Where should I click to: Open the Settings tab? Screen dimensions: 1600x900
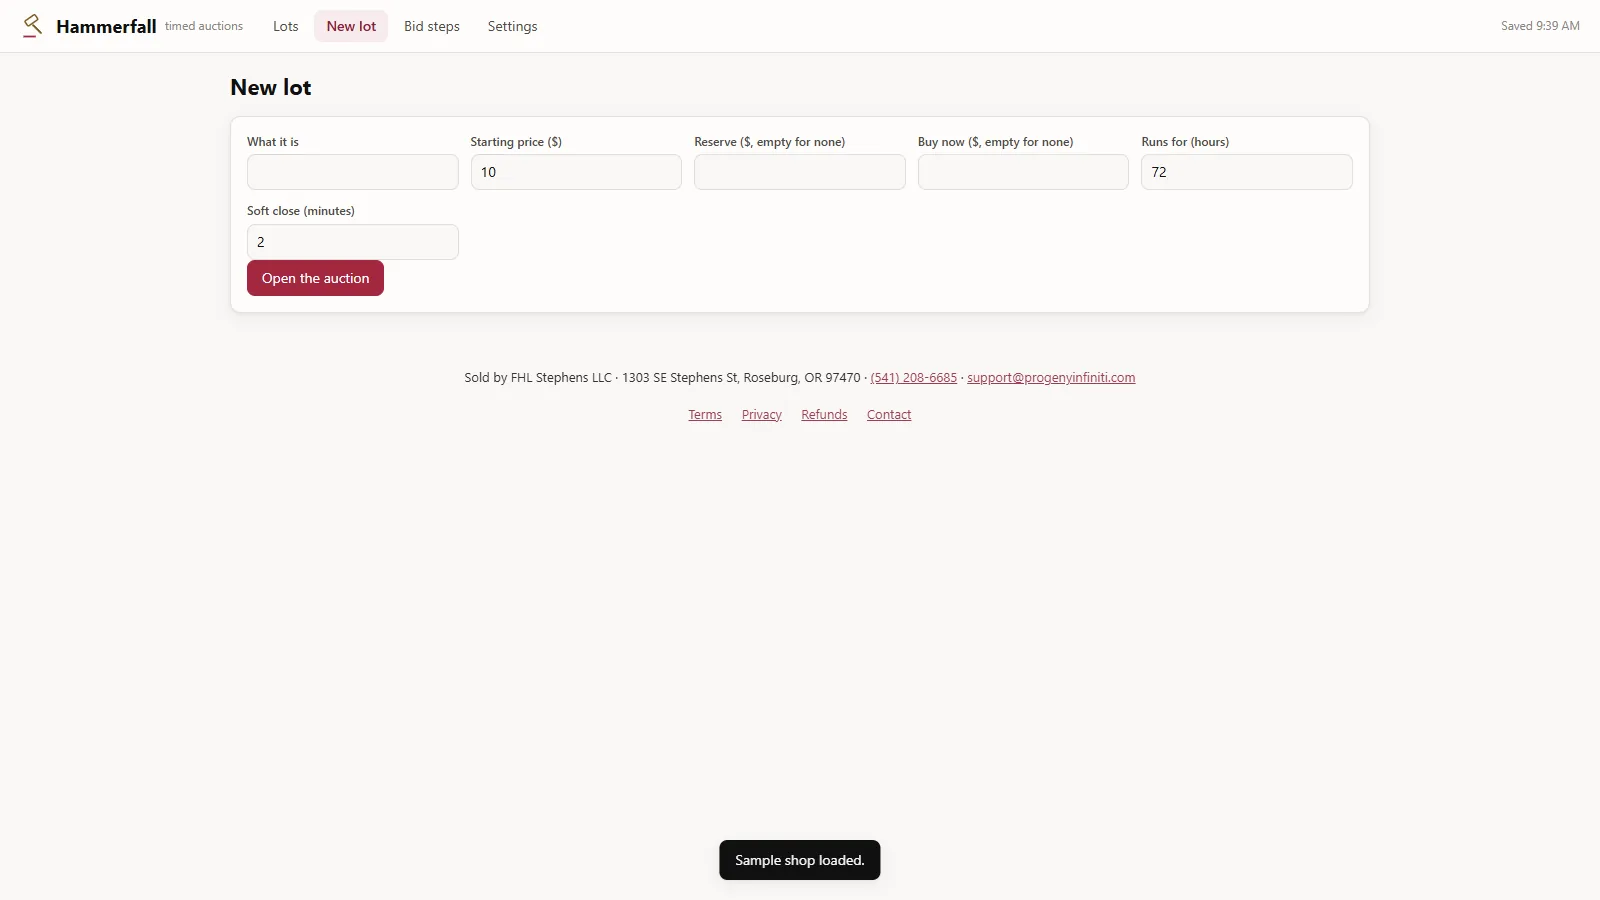click(512, 26)
